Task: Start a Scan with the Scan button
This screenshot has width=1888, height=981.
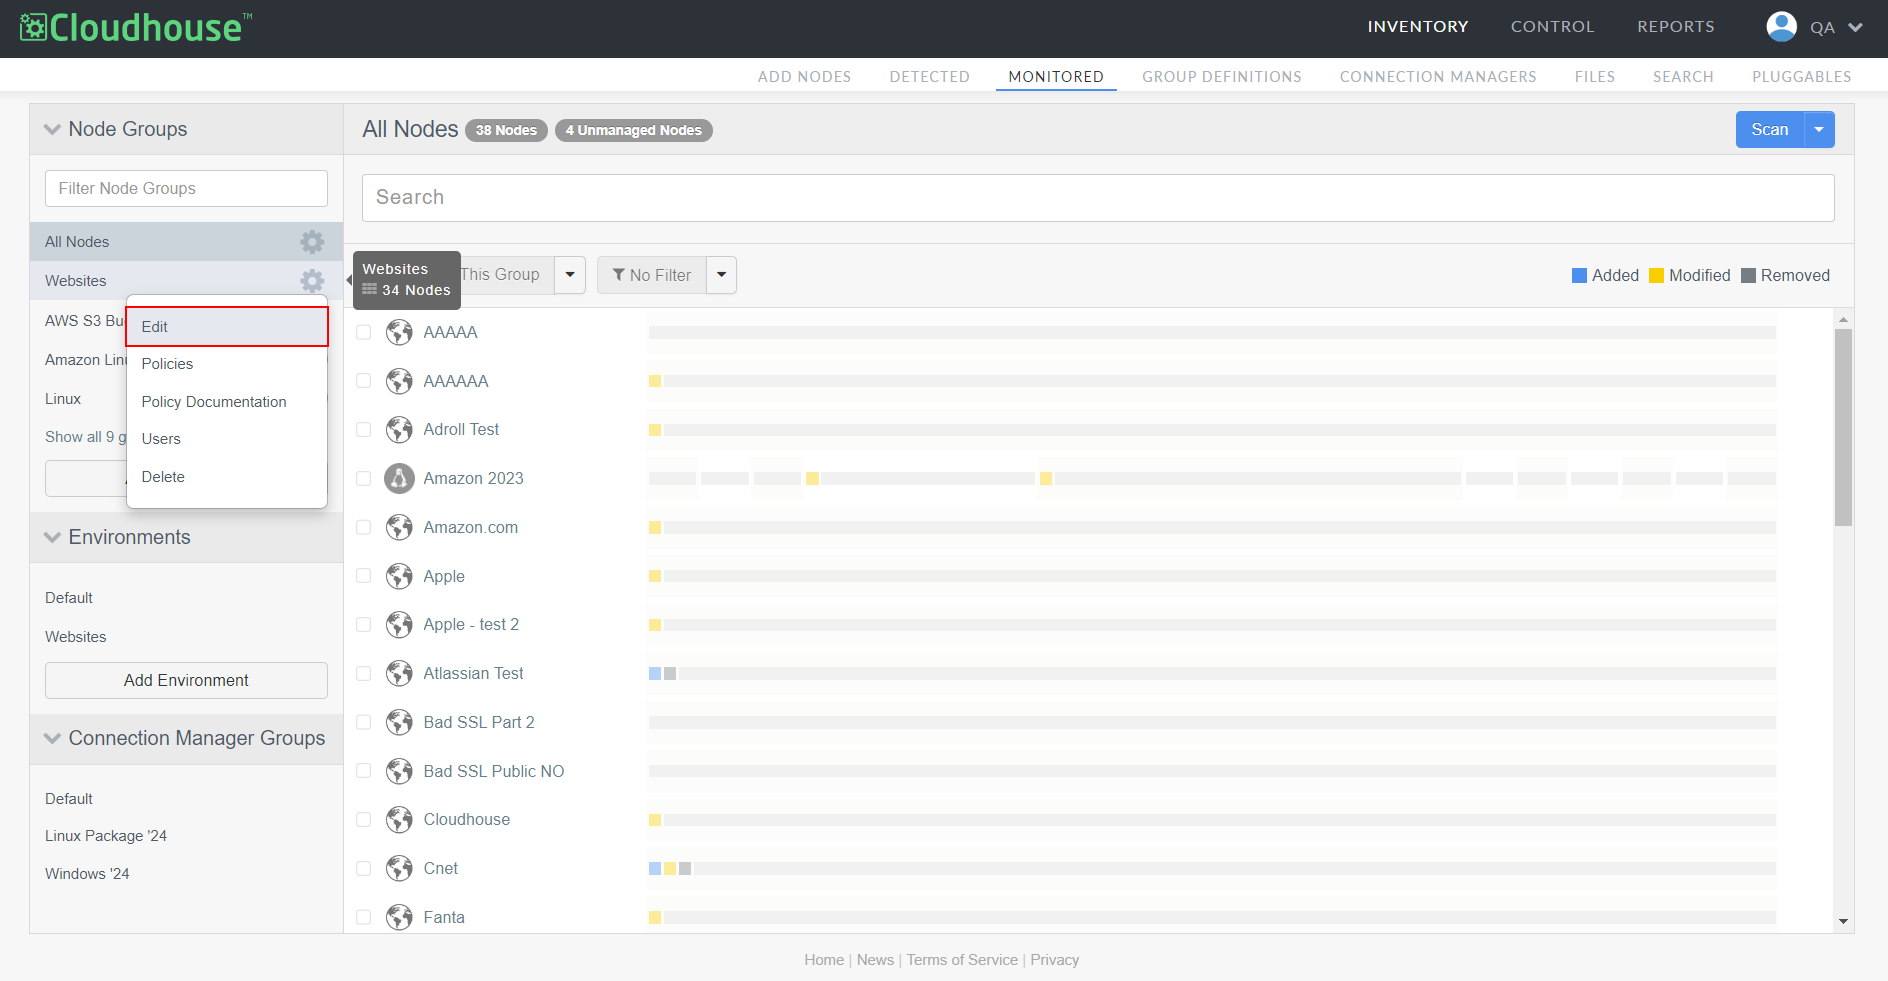Action: (x=1770, y=130)
